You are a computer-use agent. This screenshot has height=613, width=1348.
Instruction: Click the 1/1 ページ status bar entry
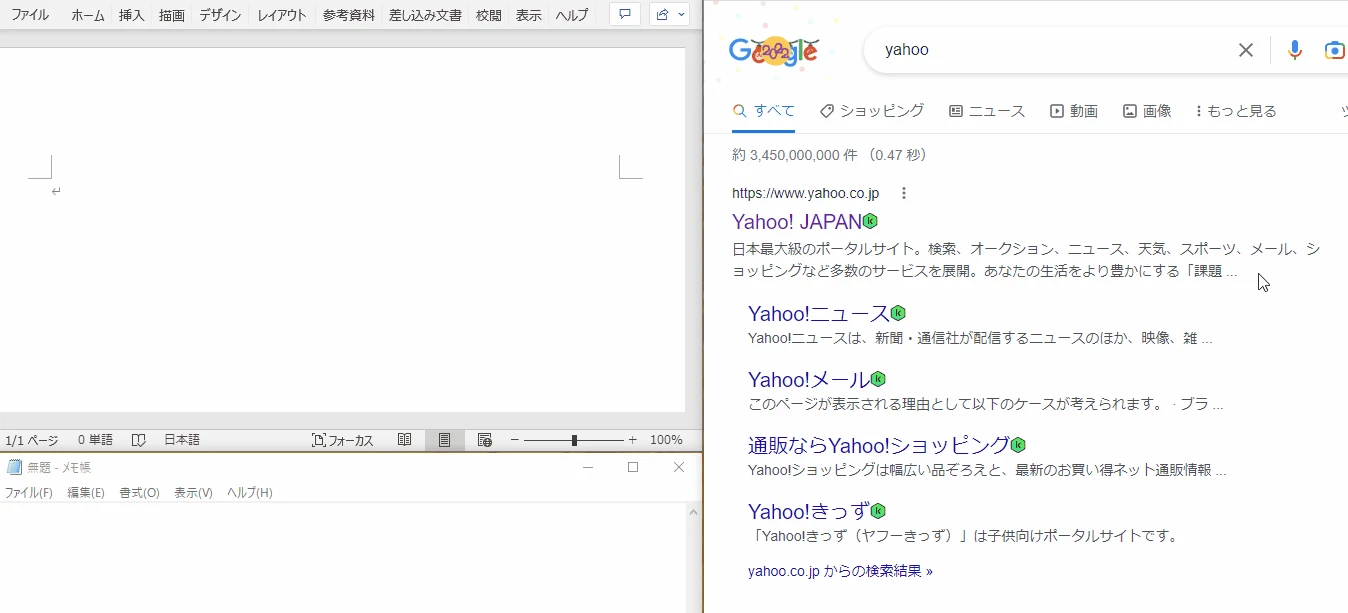[x=32, y=440]
